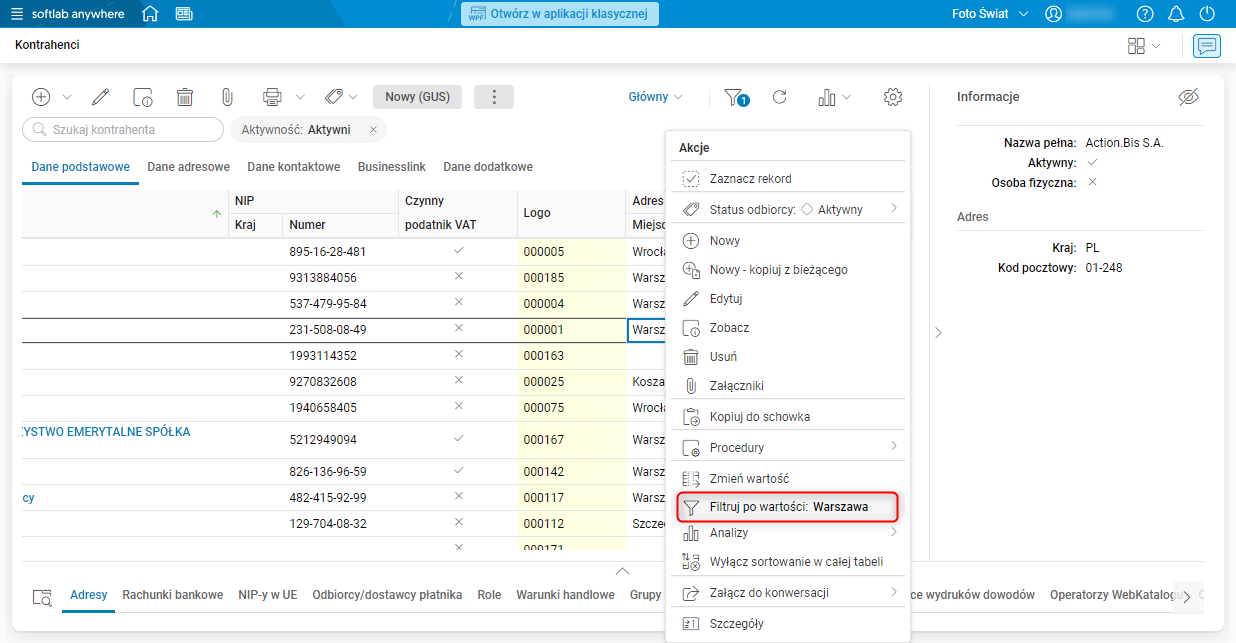Open the Rachunki bankowe bottom tab
Screen dimensions: 1236x643
click(x=173, y=594)
